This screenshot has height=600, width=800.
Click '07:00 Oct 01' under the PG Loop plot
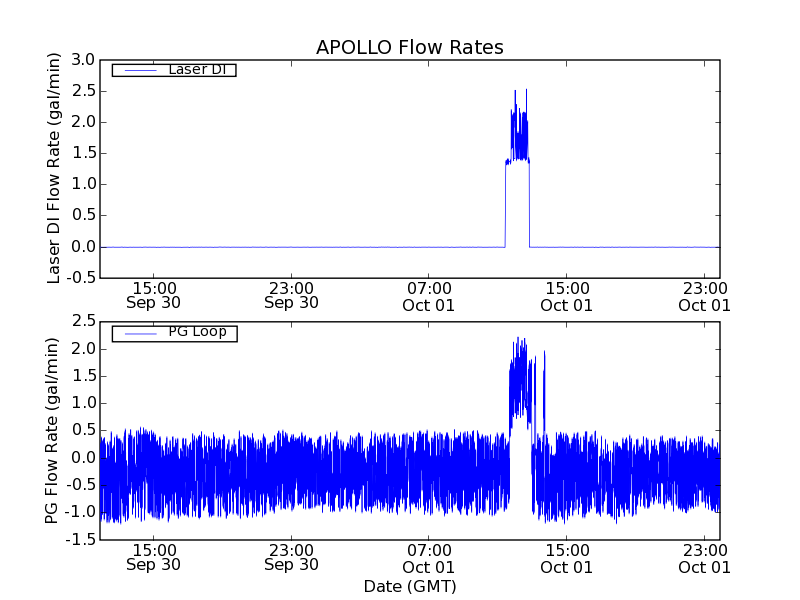pyautogui.click(x=429, y=559)
